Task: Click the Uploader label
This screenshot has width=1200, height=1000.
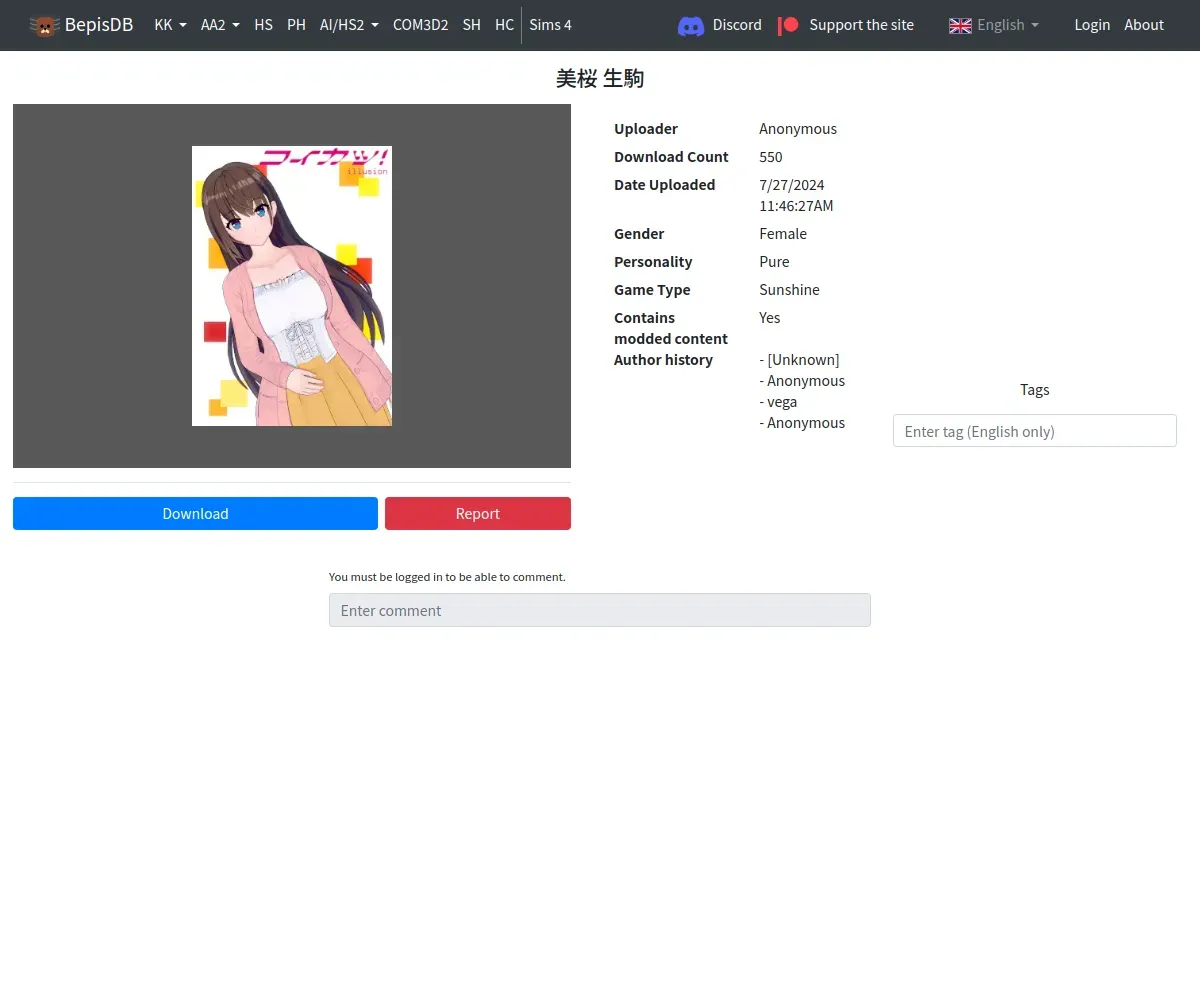Action: point(646,129)
